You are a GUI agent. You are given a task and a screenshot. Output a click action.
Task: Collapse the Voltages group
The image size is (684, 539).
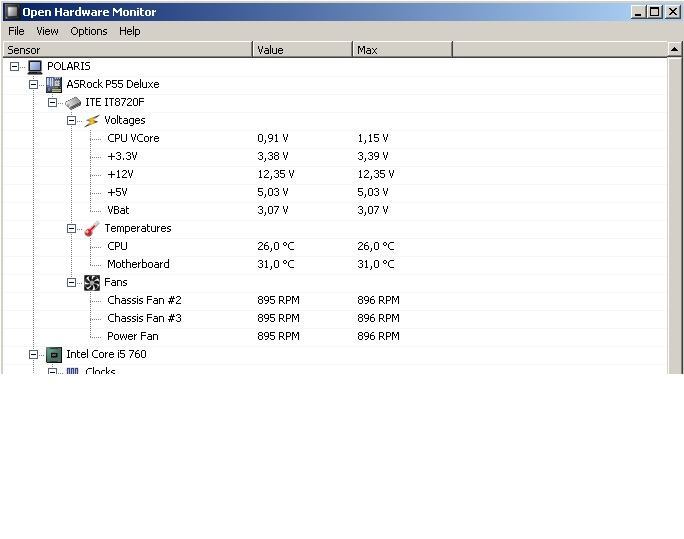[x=72, y=120]
